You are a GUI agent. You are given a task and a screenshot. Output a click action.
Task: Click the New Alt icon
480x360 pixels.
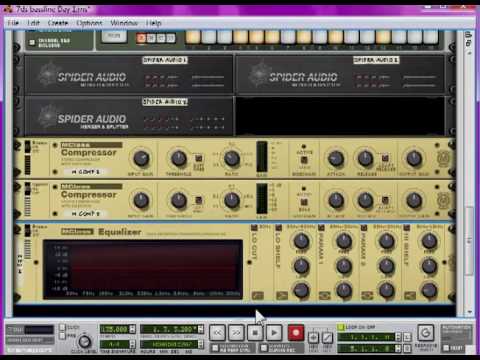click(327, 338)
